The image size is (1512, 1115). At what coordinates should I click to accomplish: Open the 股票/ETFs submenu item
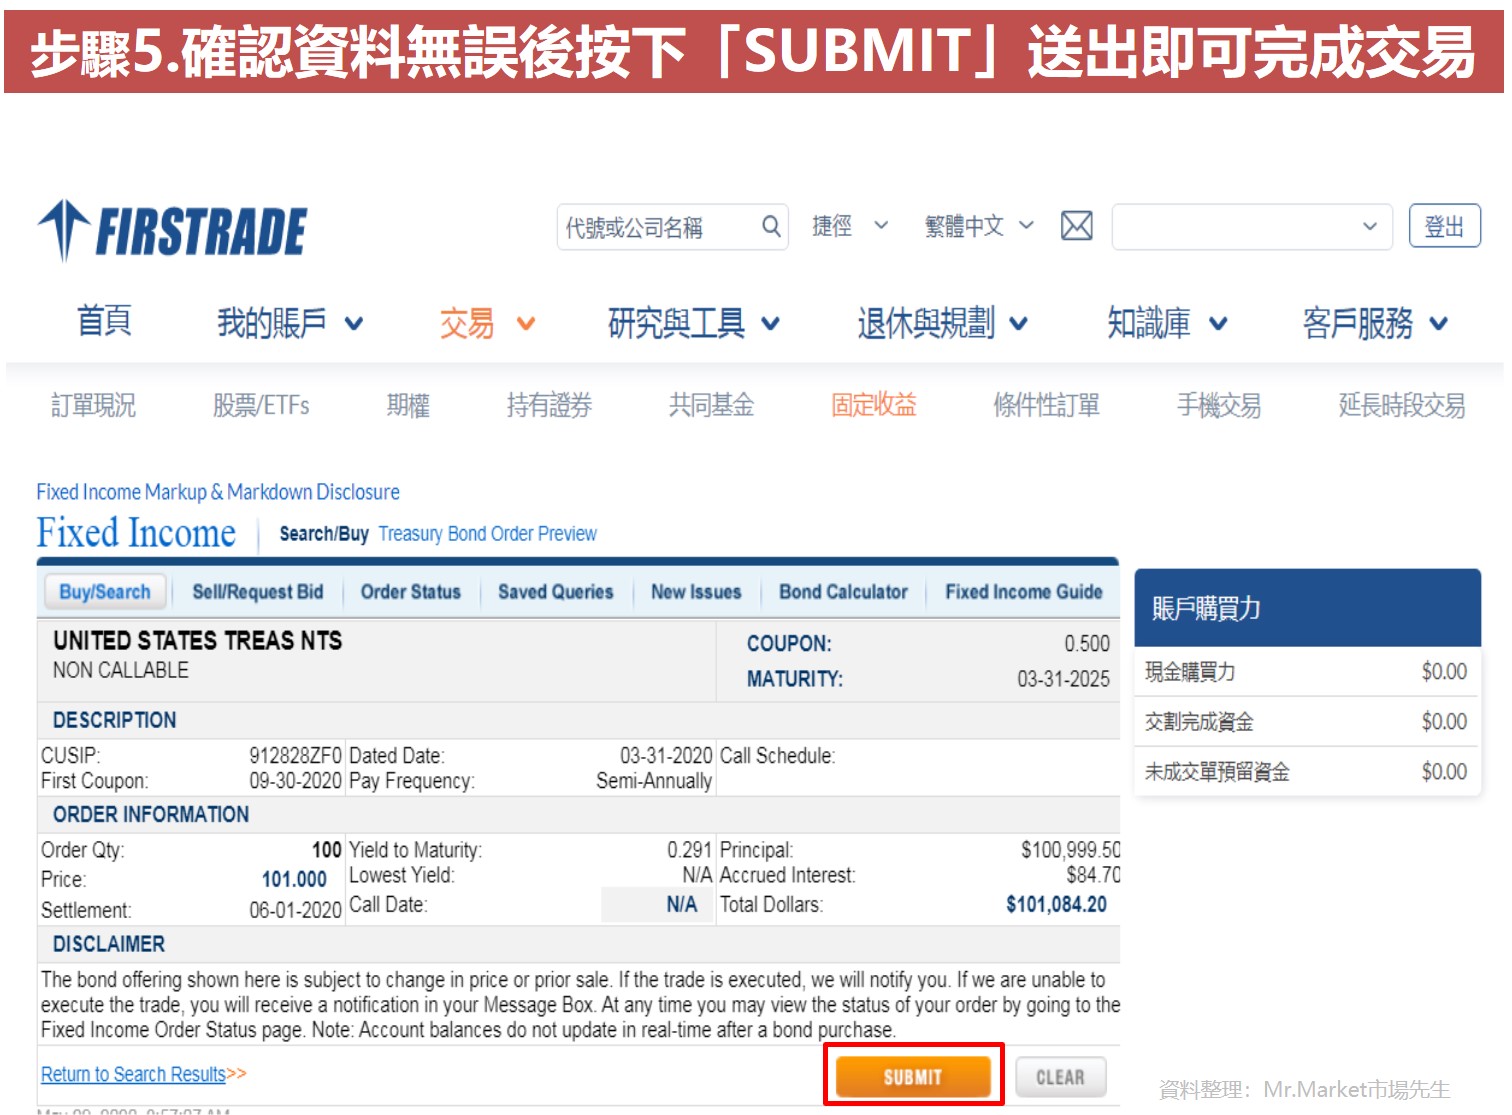261,405
